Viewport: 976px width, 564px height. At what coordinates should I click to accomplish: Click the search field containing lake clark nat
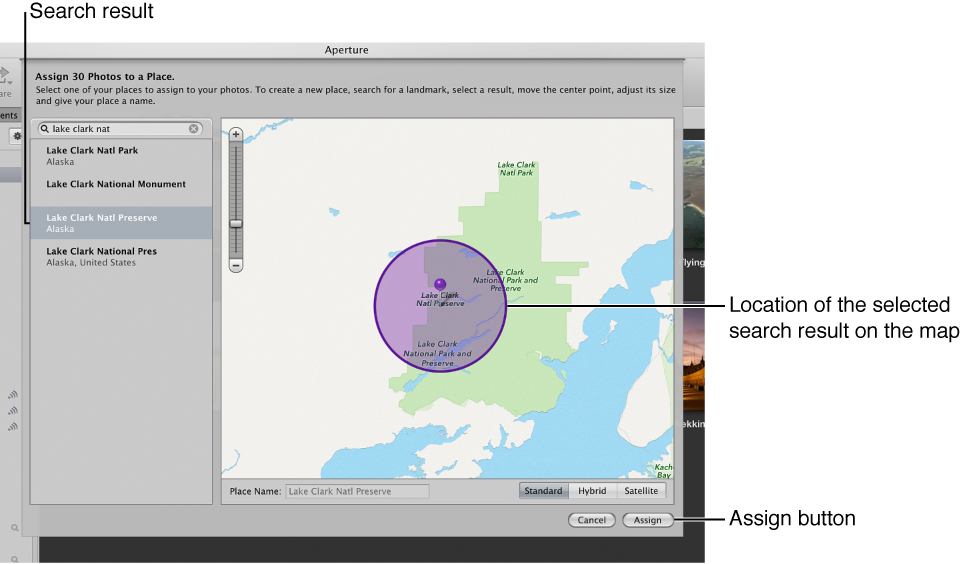coord(120,129)
